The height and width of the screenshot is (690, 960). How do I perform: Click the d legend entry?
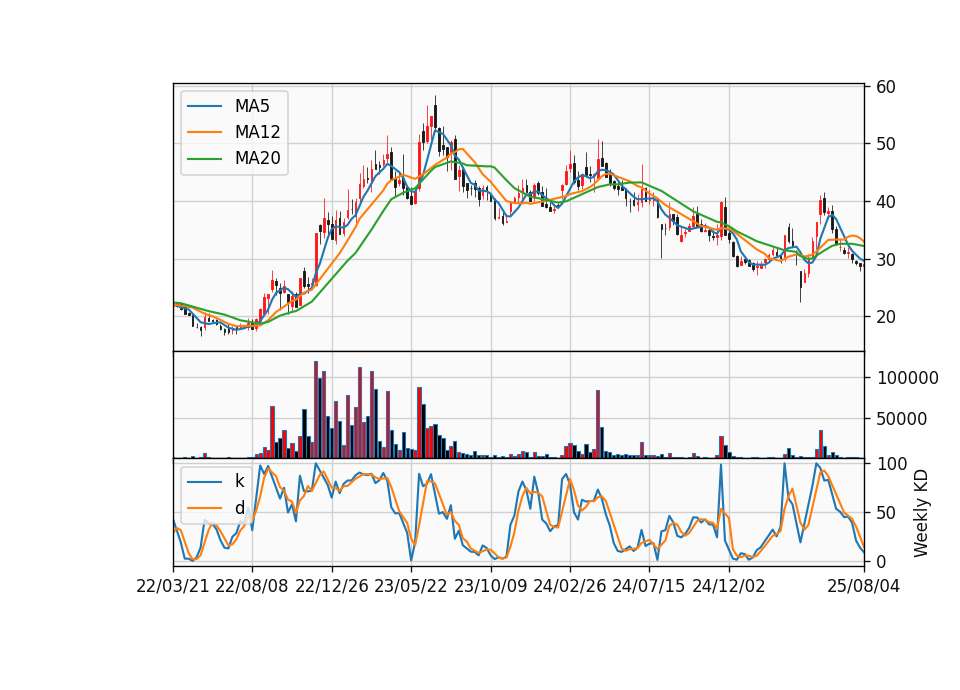coord(239,508)
